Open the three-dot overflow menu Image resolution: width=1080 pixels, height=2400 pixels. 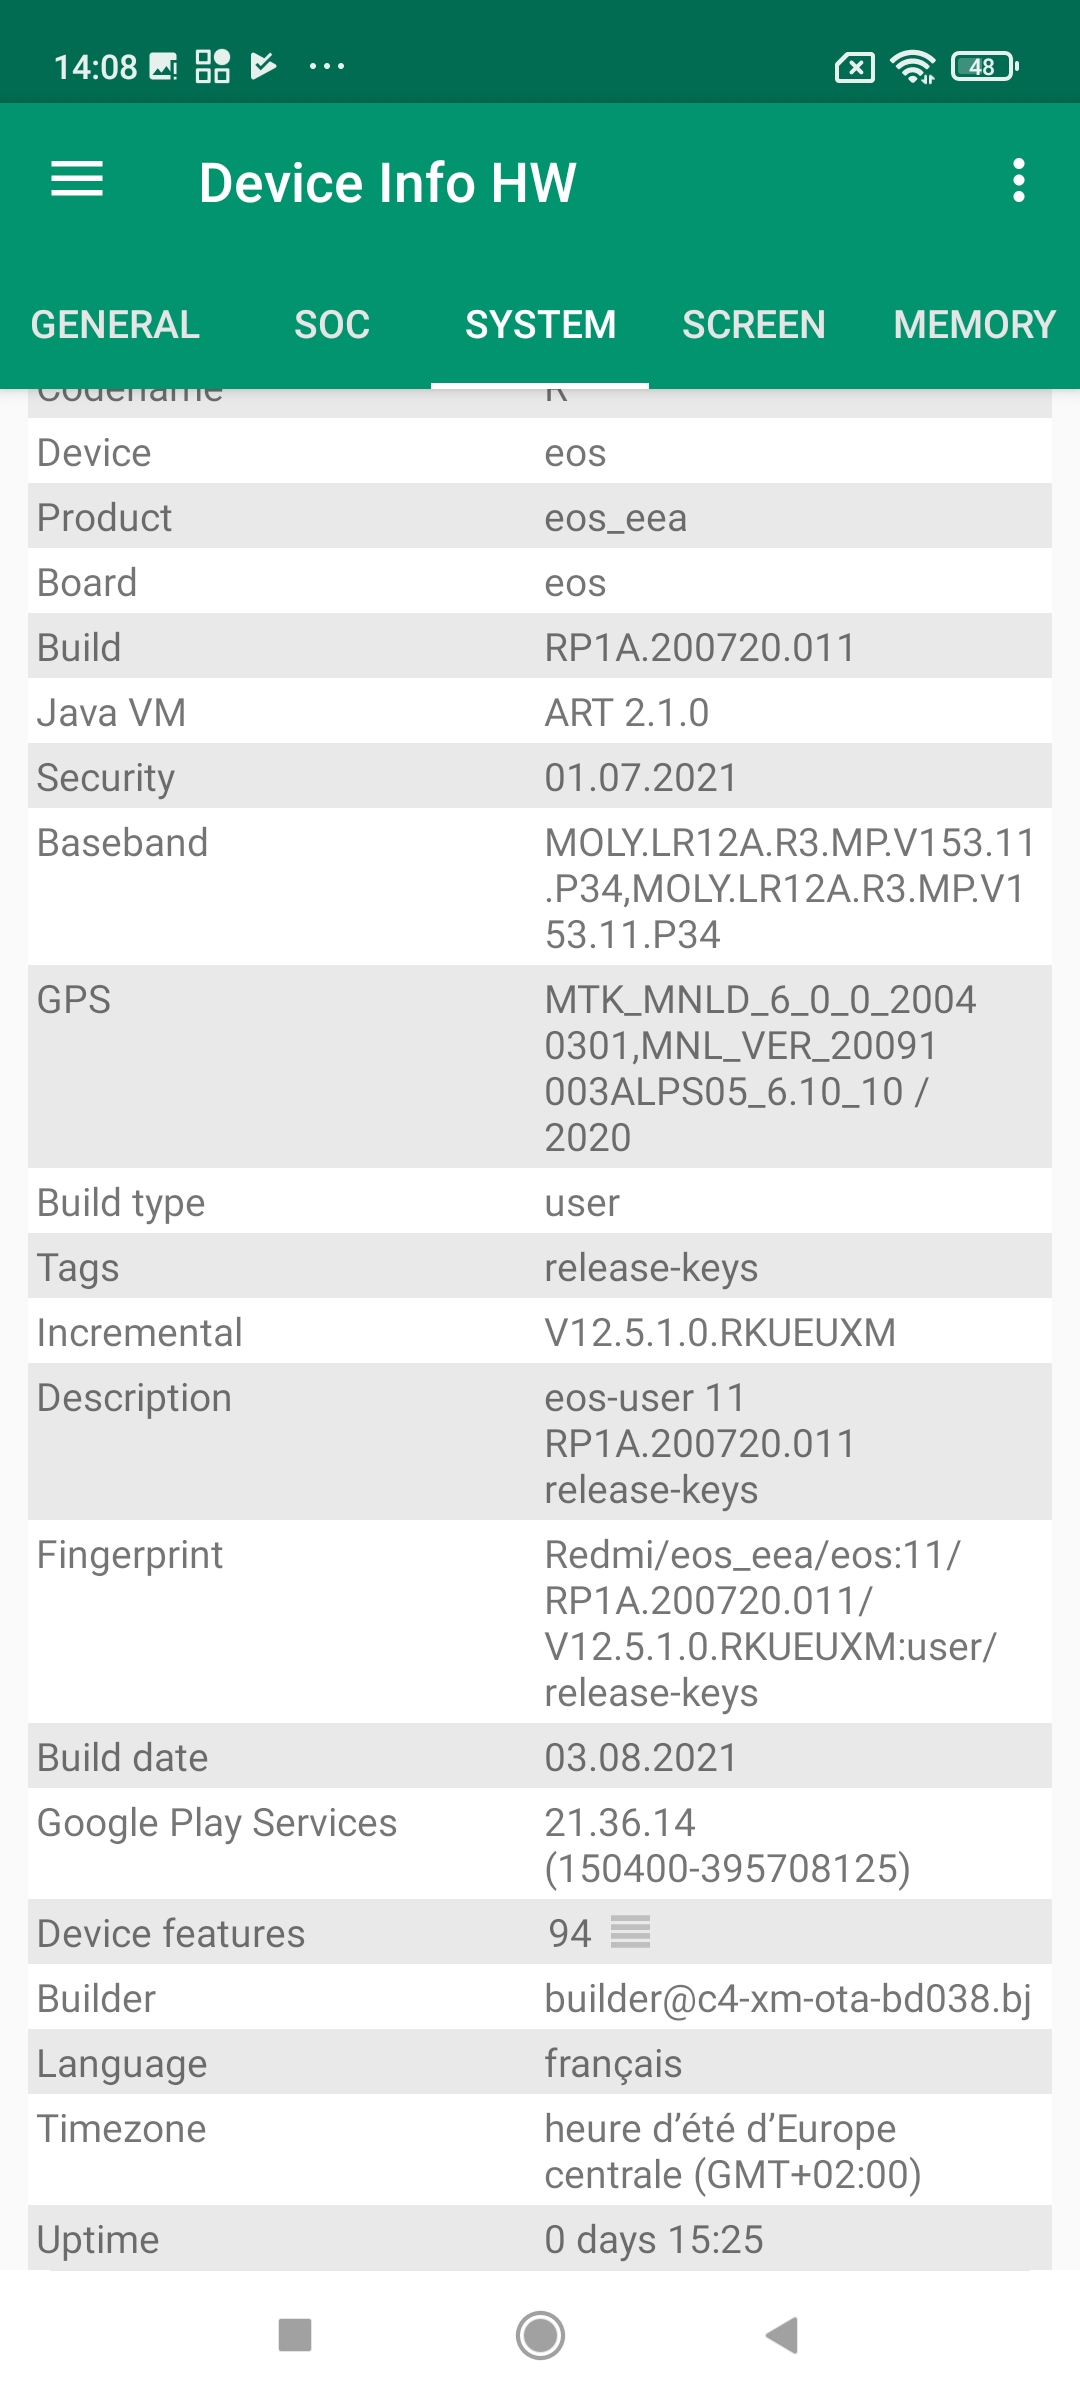click(1018, 181)
